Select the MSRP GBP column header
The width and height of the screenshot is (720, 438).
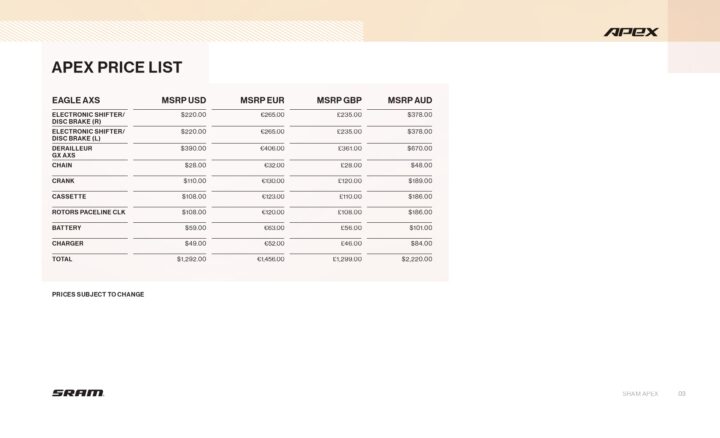pyautogui.click(x=339, y=101)
